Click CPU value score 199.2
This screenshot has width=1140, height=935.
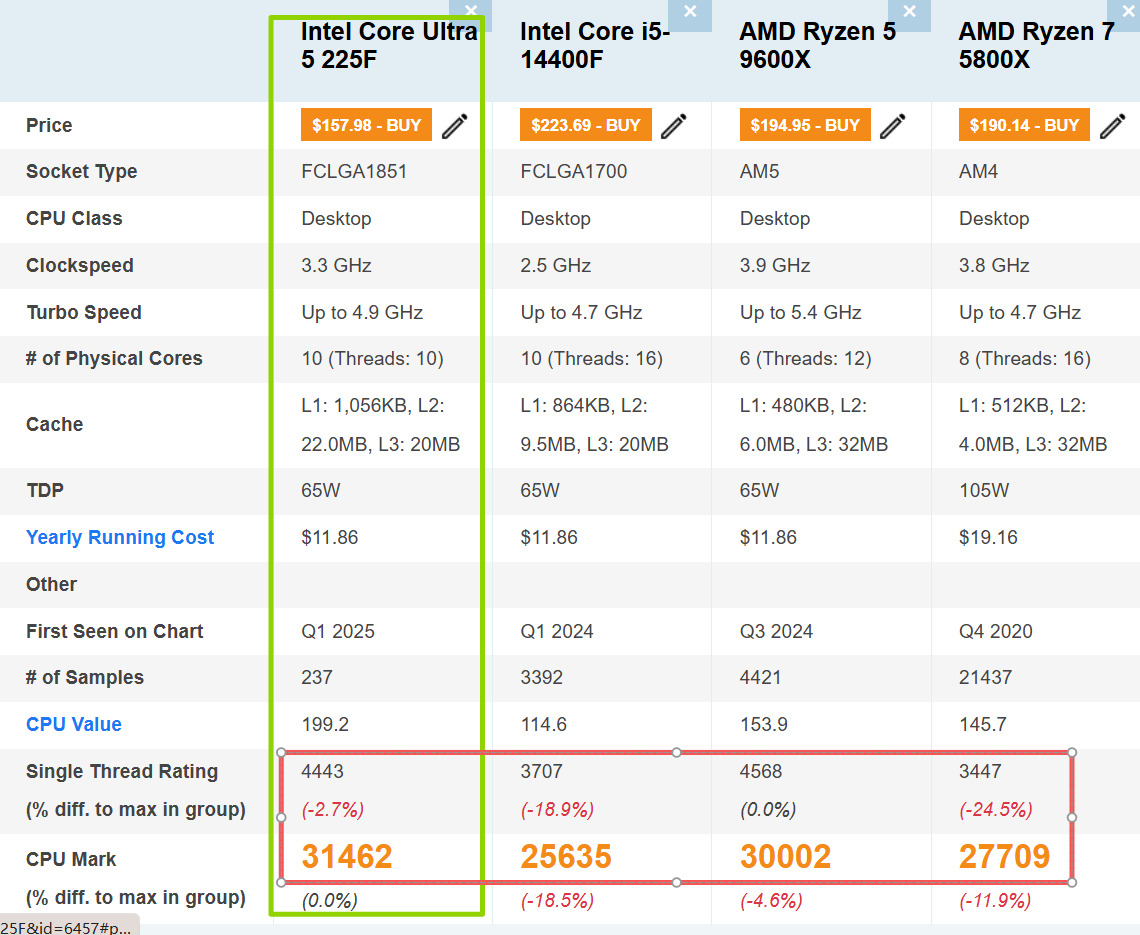click(325, 724)
